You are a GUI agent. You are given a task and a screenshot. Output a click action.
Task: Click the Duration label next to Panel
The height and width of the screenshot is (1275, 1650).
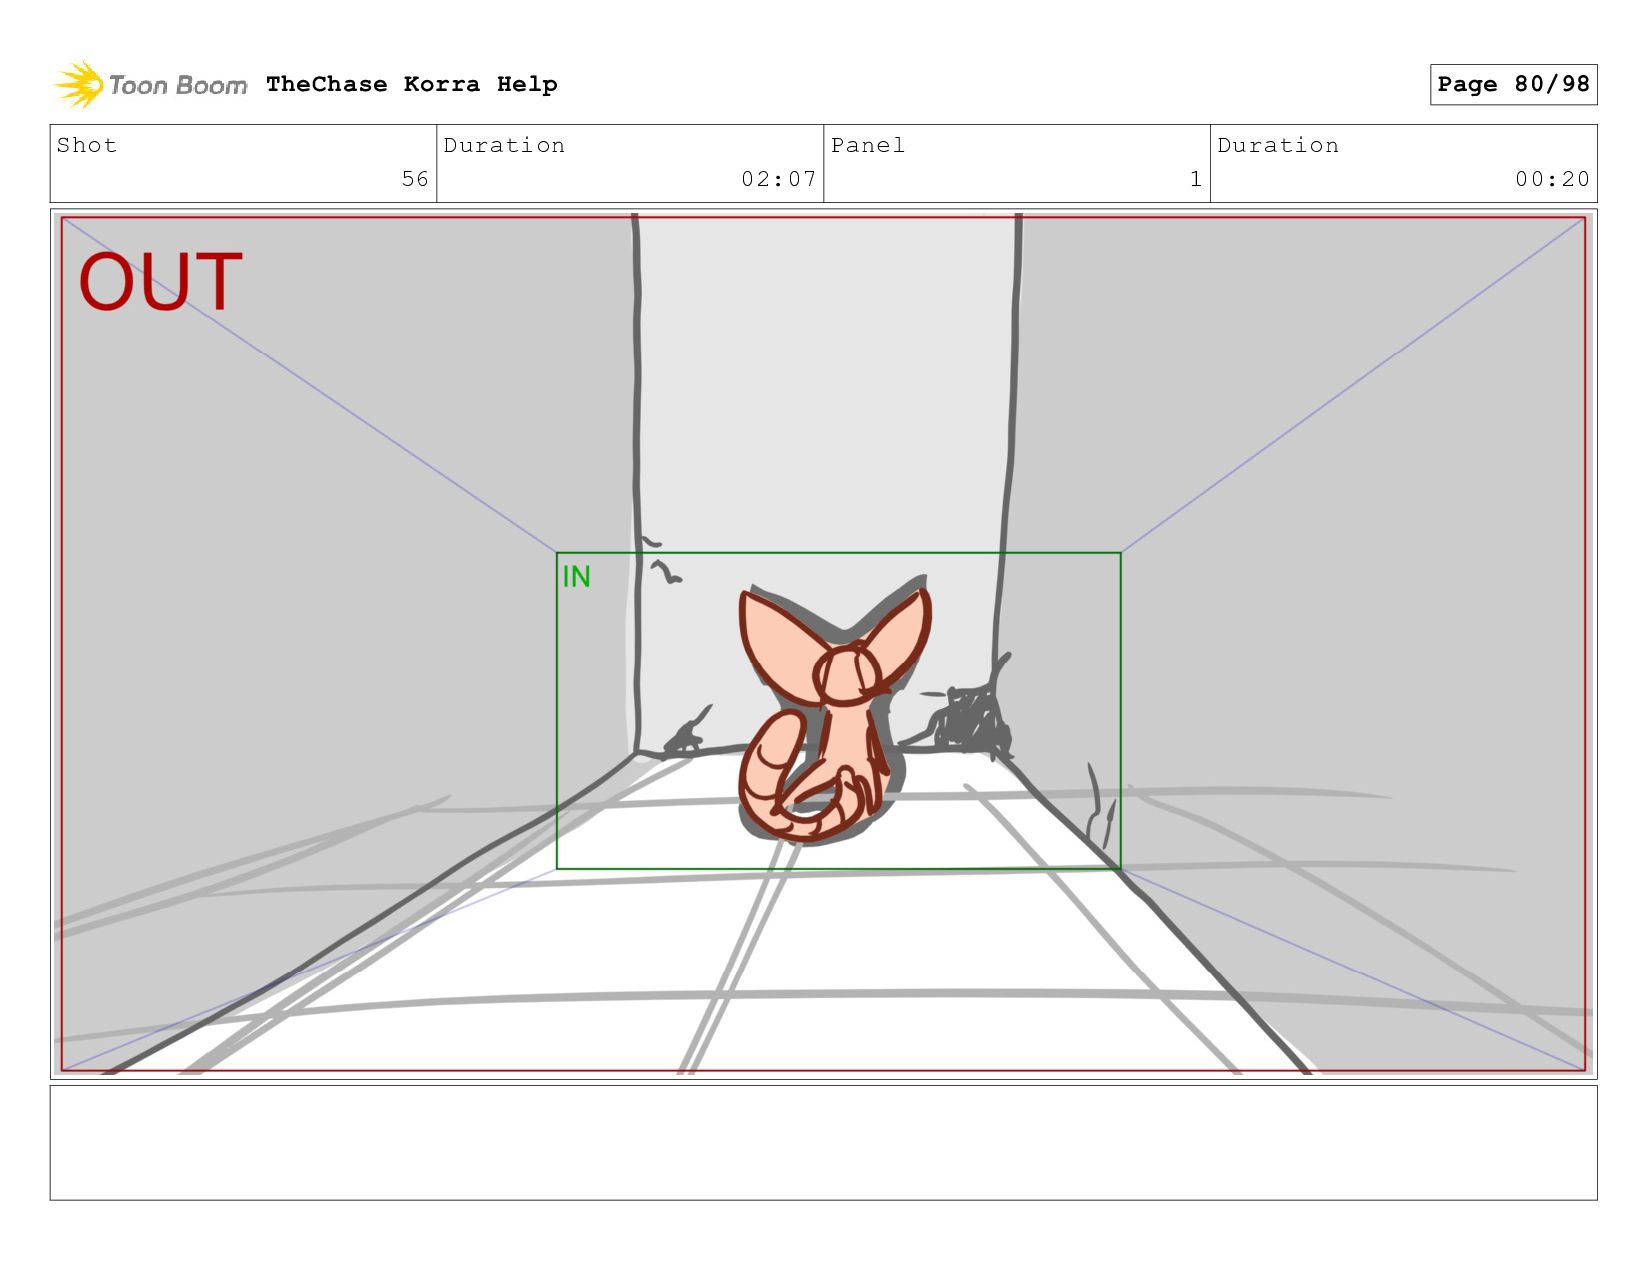(x=1278, y=145)
